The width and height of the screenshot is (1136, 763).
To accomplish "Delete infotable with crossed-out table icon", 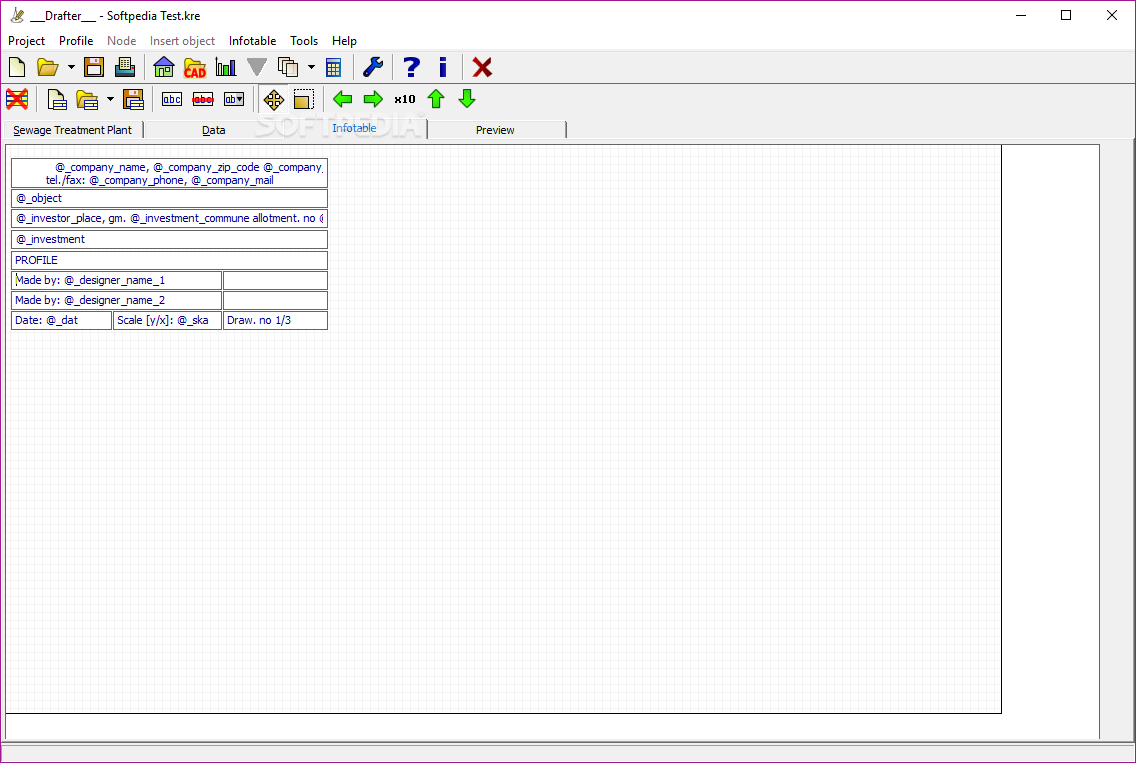I will [17, 99].
